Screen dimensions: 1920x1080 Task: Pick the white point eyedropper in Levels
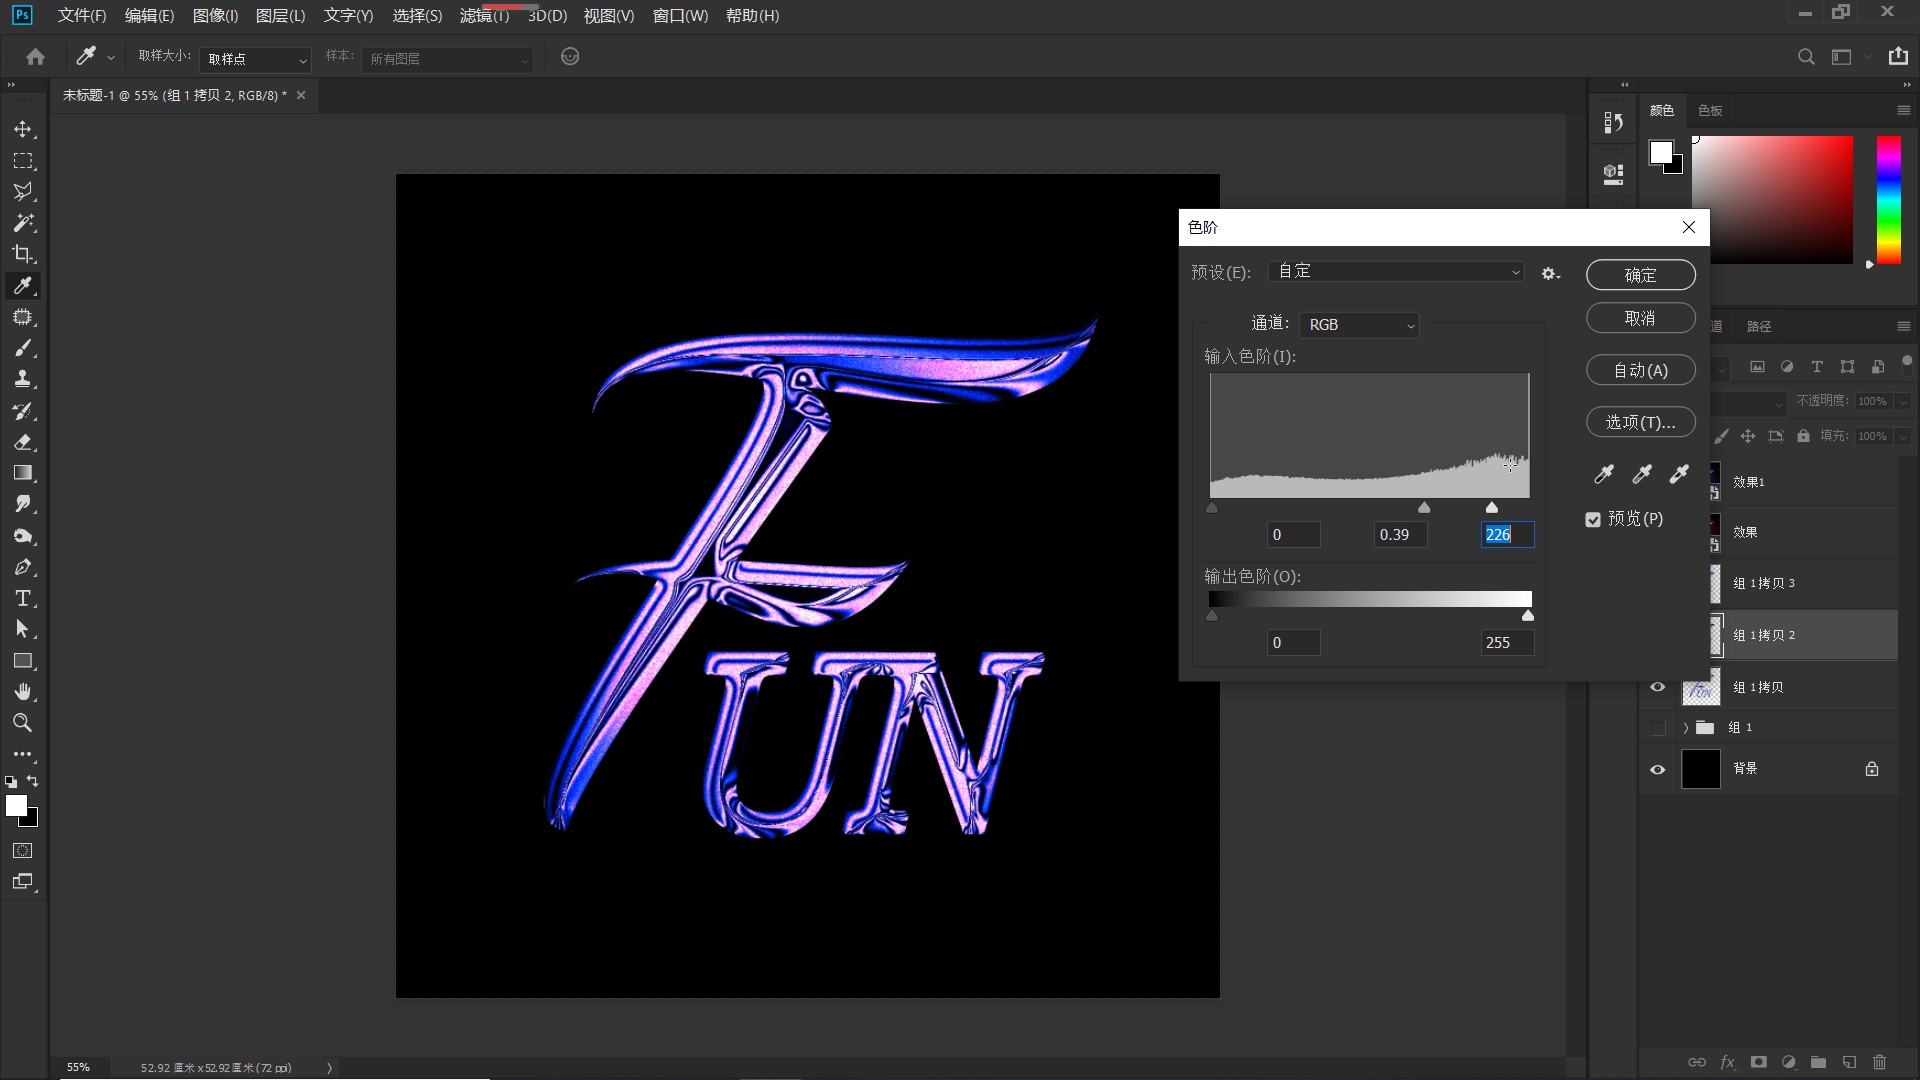click(x=1679, y=474)
